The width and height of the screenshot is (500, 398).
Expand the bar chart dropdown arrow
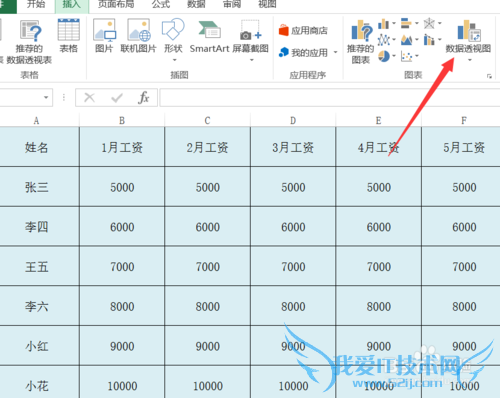[x=417, y=23]
